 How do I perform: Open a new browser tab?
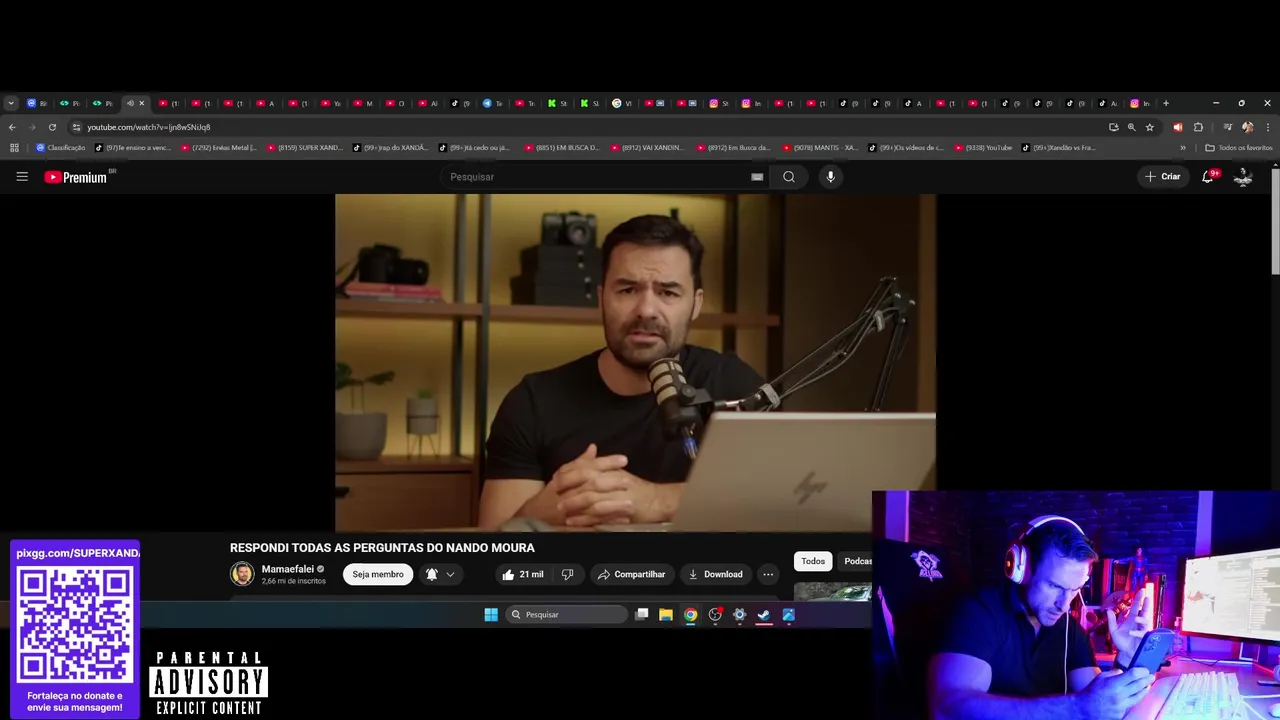(1165, 103)
